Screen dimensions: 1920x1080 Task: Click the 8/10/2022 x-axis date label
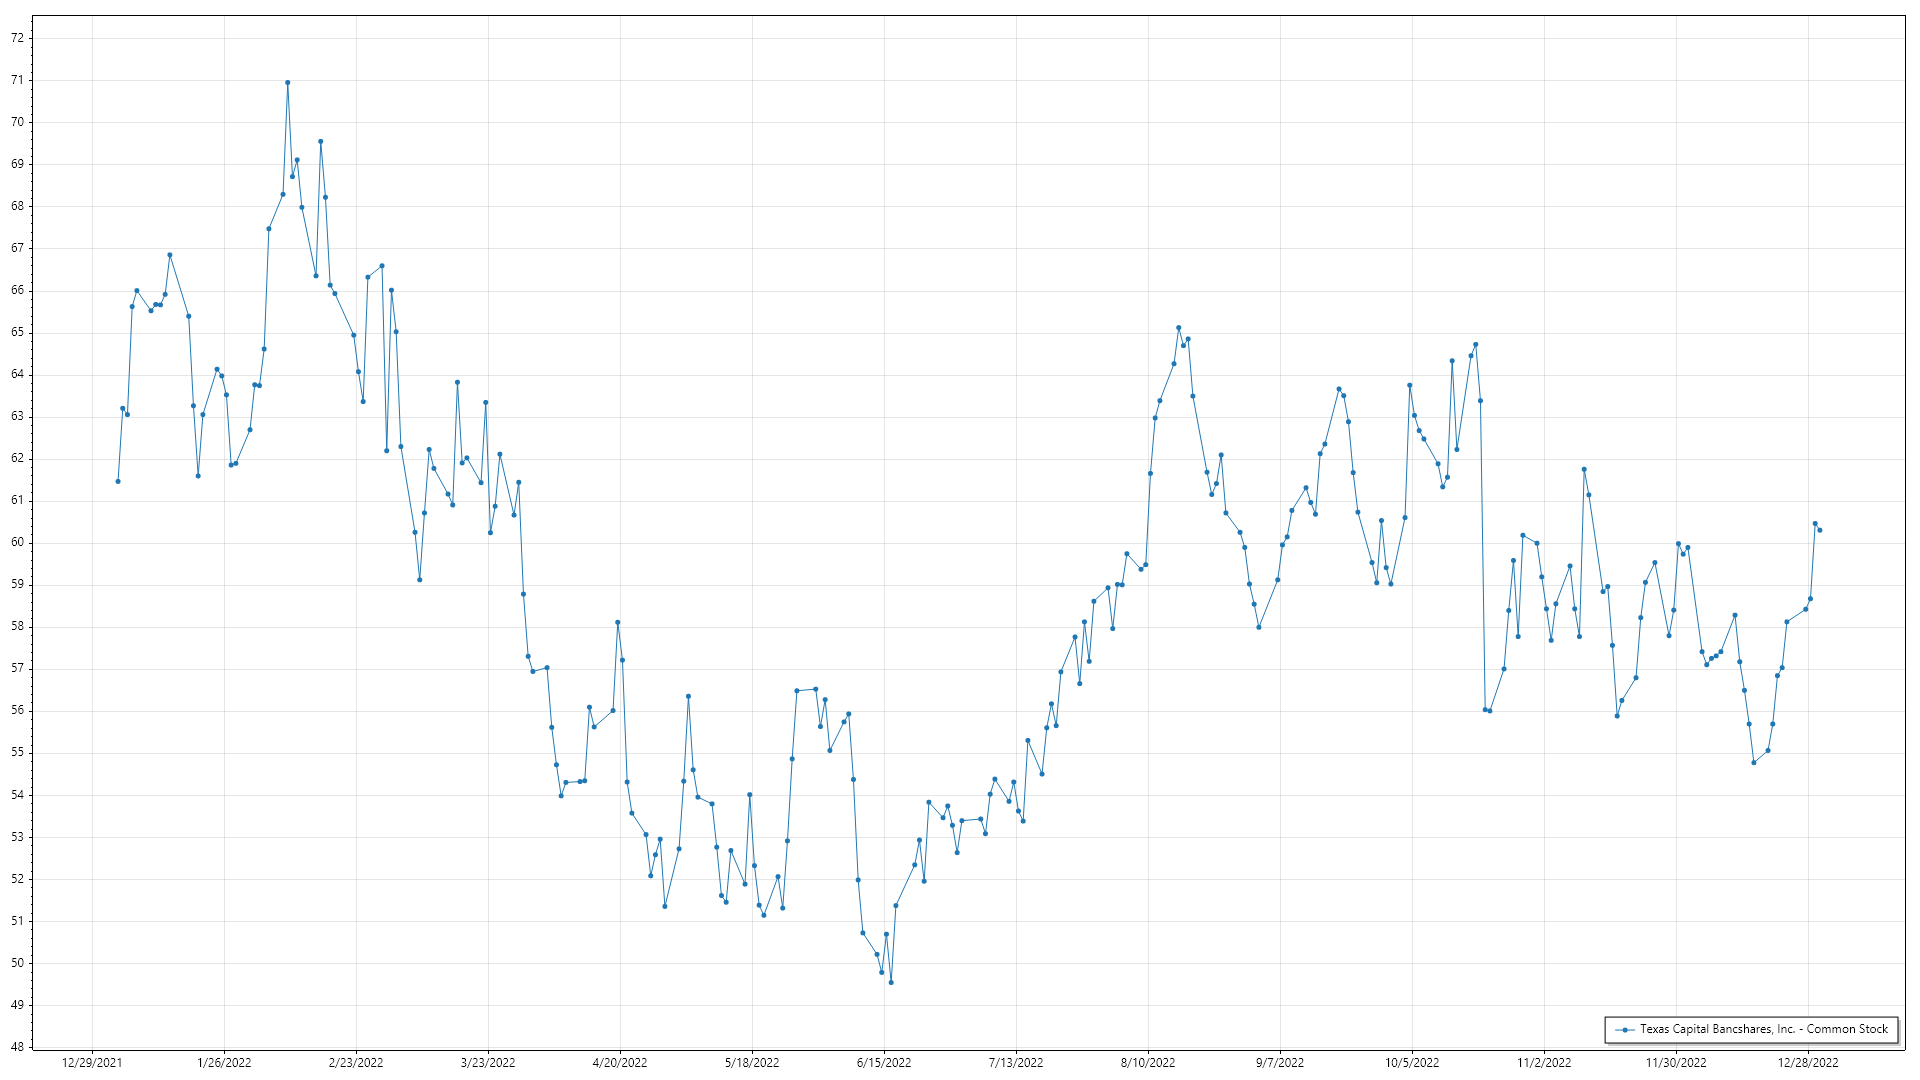click(x=1148, y=1063)
